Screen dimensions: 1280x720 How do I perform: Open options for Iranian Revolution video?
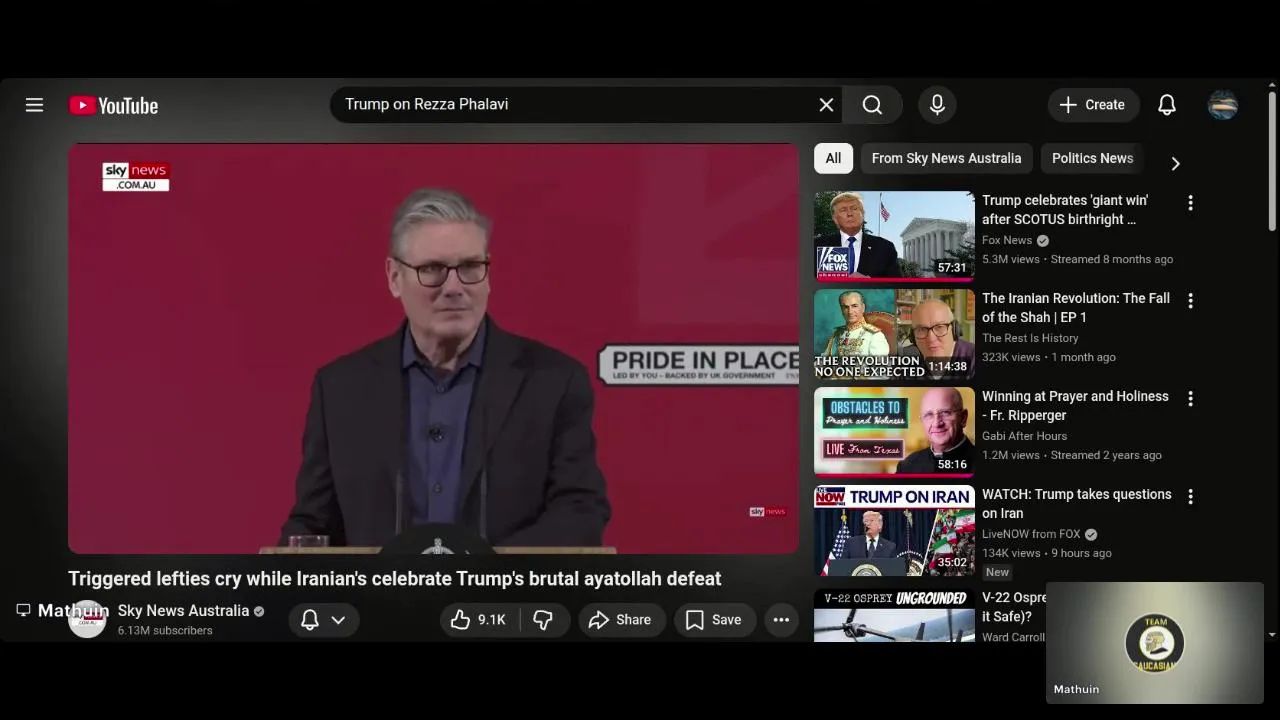1190,301
